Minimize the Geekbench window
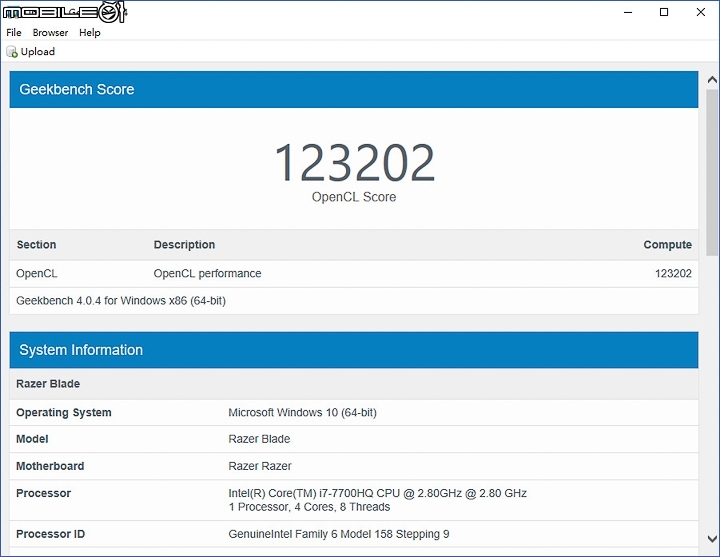Screen dimensions: 720x557 pyautogui.click(x=628, y=12)
